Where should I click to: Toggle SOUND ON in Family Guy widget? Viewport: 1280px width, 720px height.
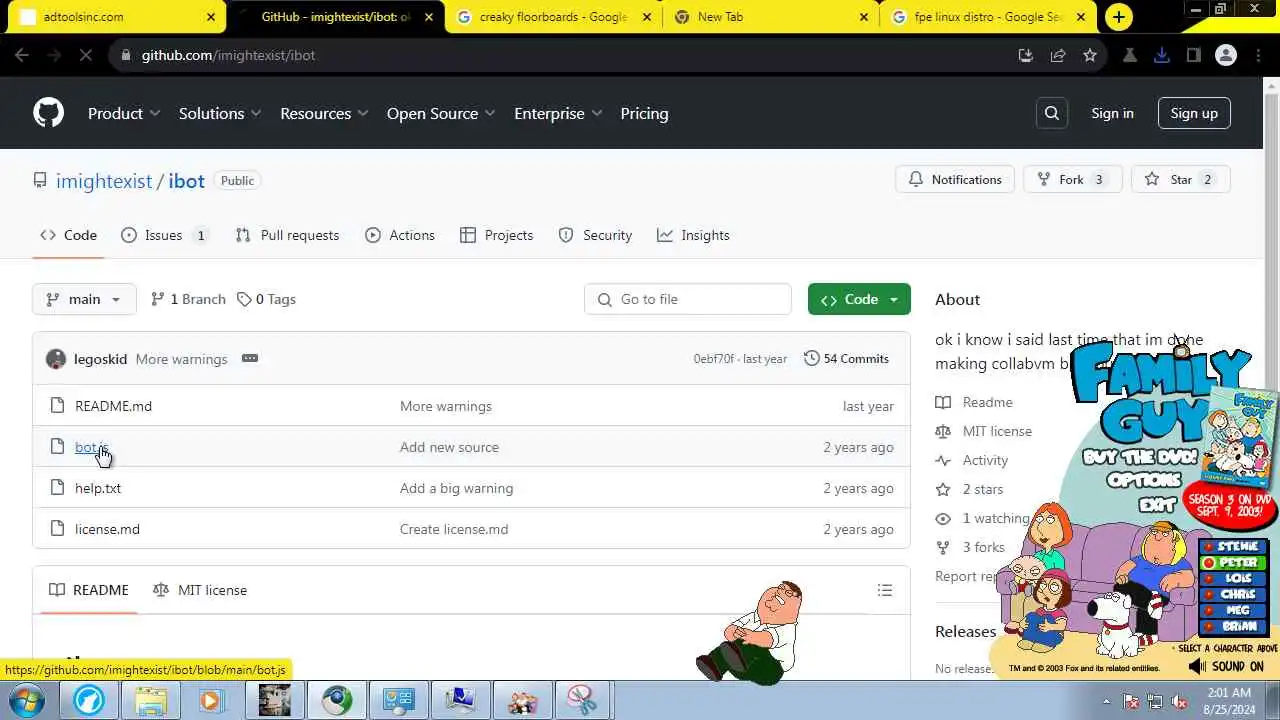(x=1226, y=666)
